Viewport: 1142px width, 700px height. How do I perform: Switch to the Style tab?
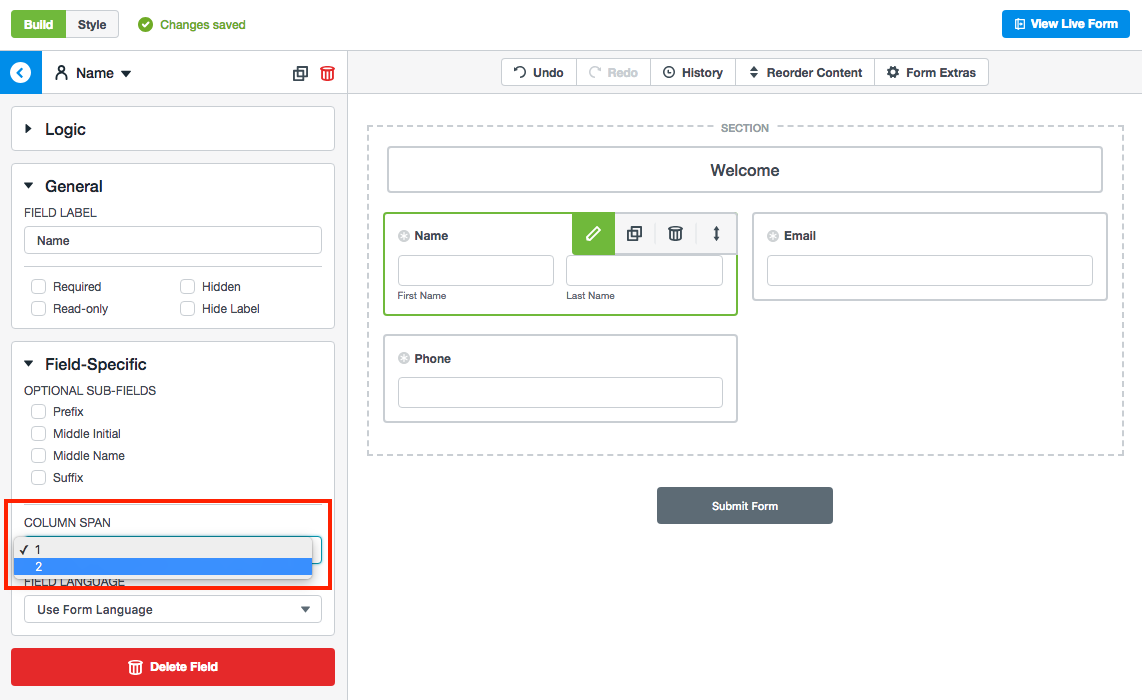(91, 23)
